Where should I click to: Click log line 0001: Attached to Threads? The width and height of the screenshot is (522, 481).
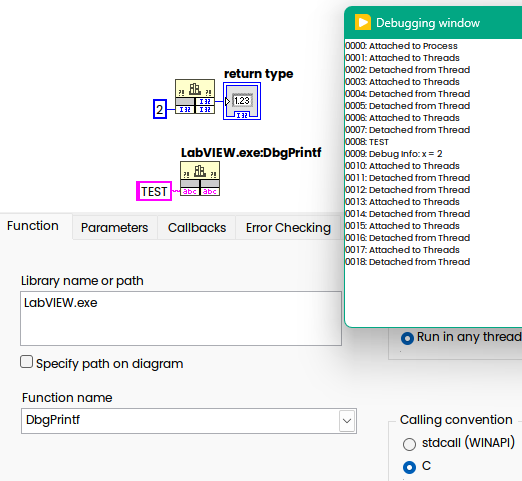click(x=402, y=58)
